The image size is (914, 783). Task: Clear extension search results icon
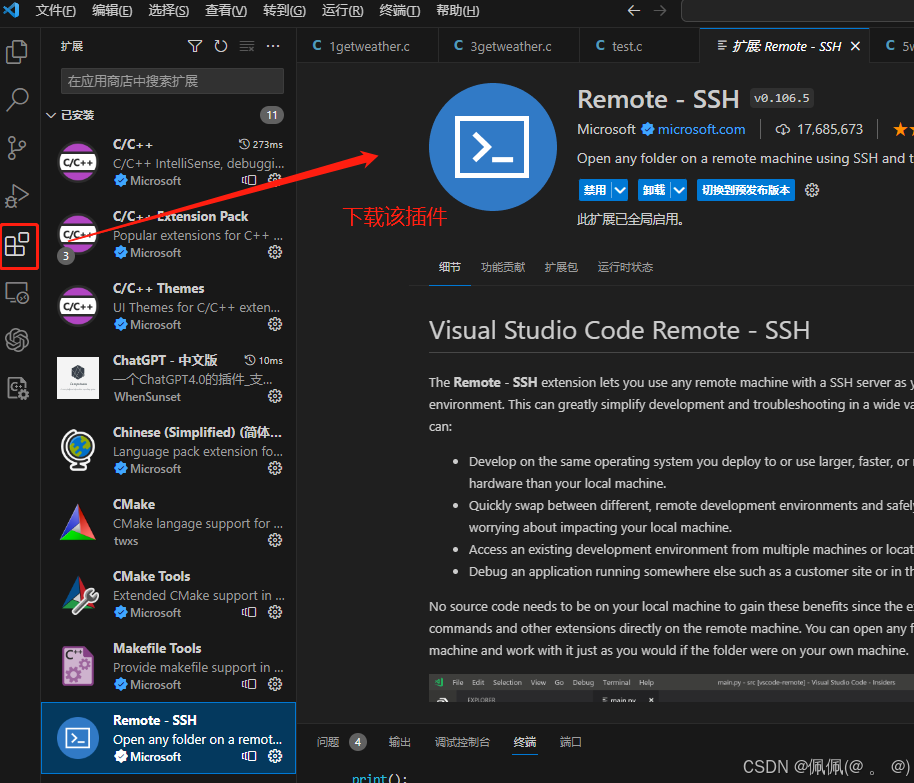pyautogui.click(x=247, y=46)
